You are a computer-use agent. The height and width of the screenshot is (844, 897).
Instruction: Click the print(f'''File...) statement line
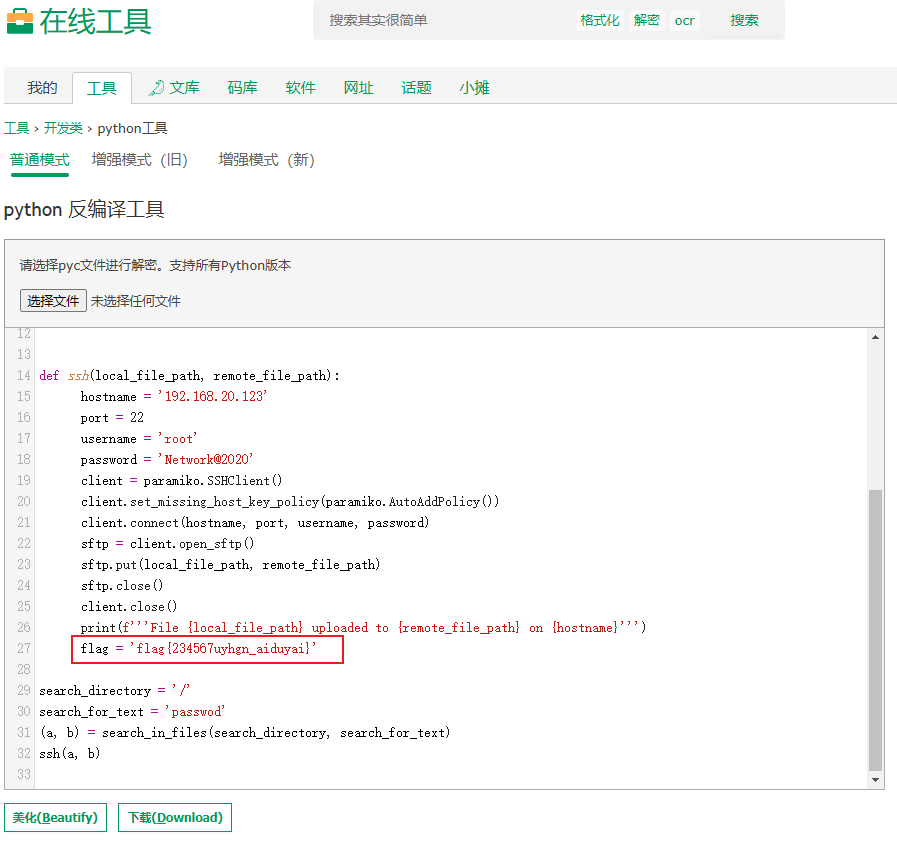[363, 628]
